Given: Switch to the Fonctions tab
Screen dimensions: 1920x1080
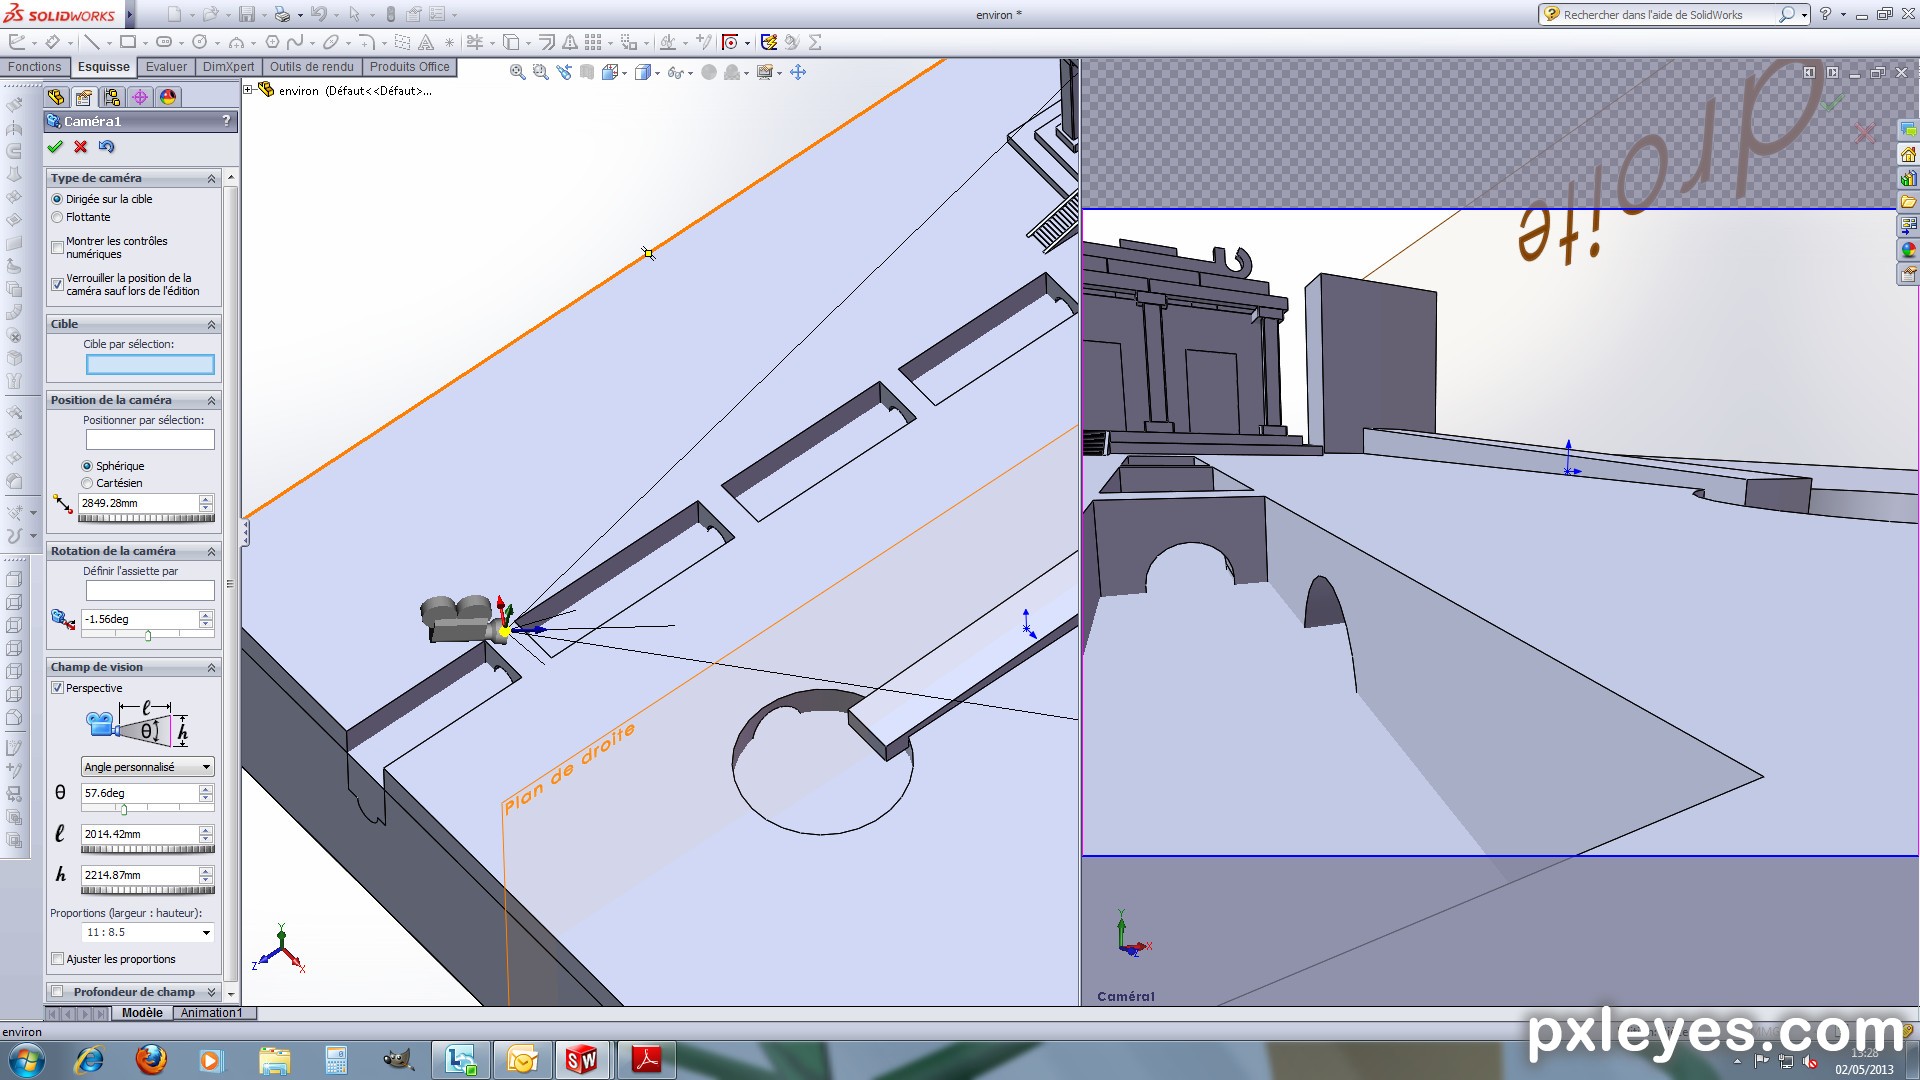Looking at the screenshot, I should (x=35, y=67).
